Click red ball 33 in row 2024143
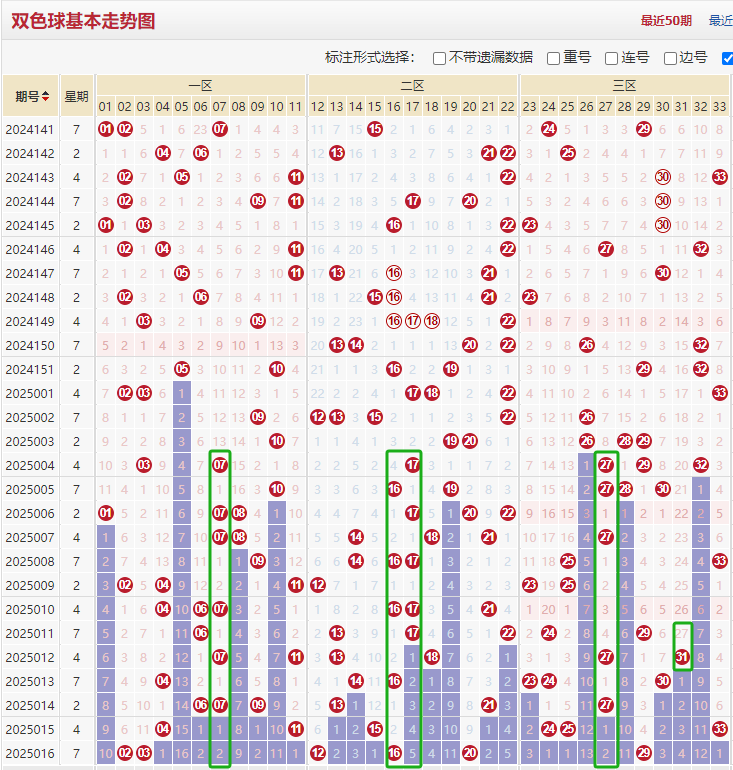This screenshot has width=733, height=770. [720, 177]
